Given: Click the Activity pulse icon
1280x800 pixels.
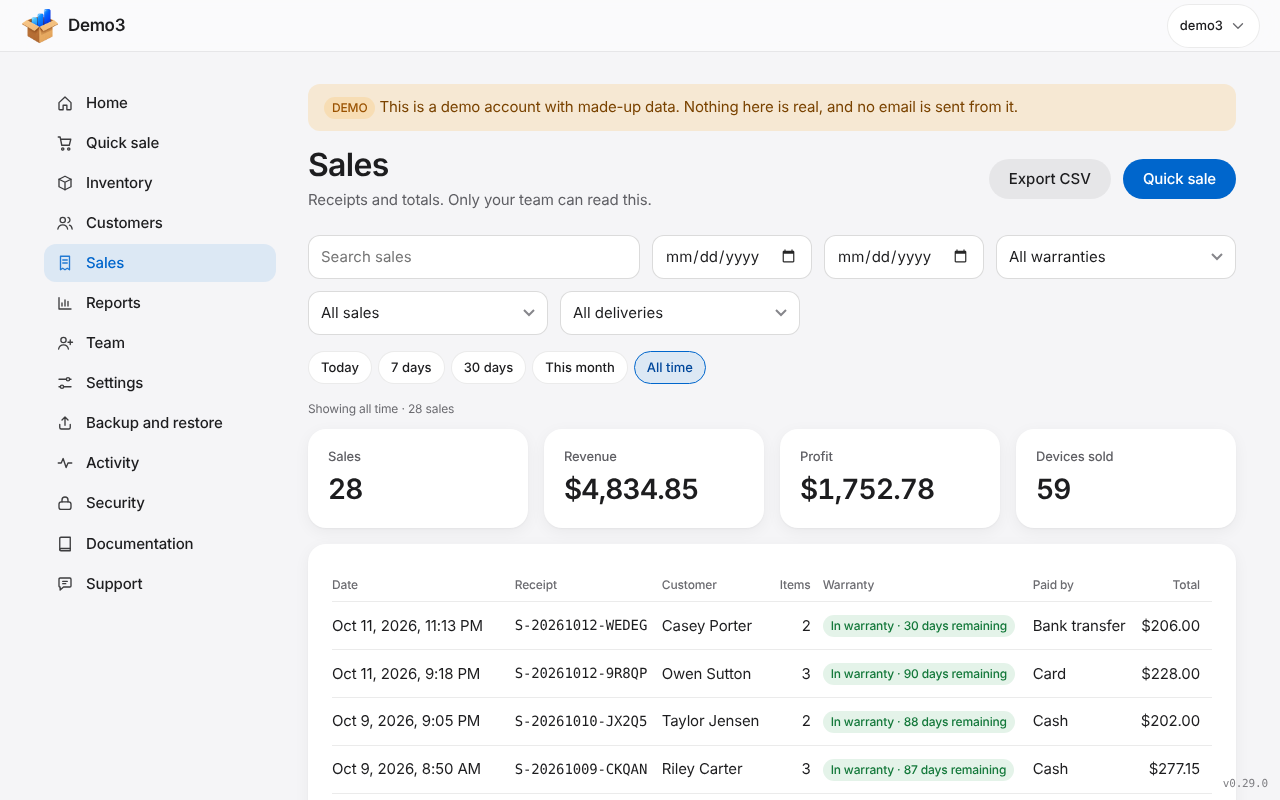Looking at the screenshot, I should [x=65, y=463].
